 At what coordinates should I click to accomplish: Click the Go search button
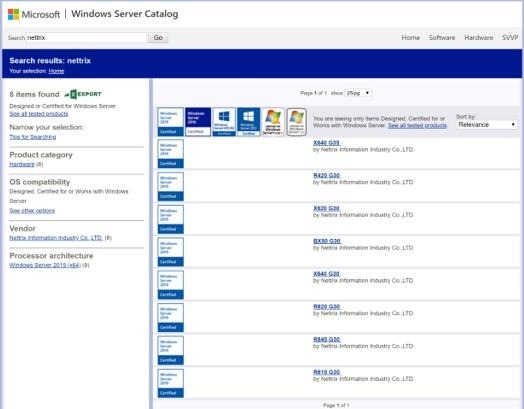158,37
